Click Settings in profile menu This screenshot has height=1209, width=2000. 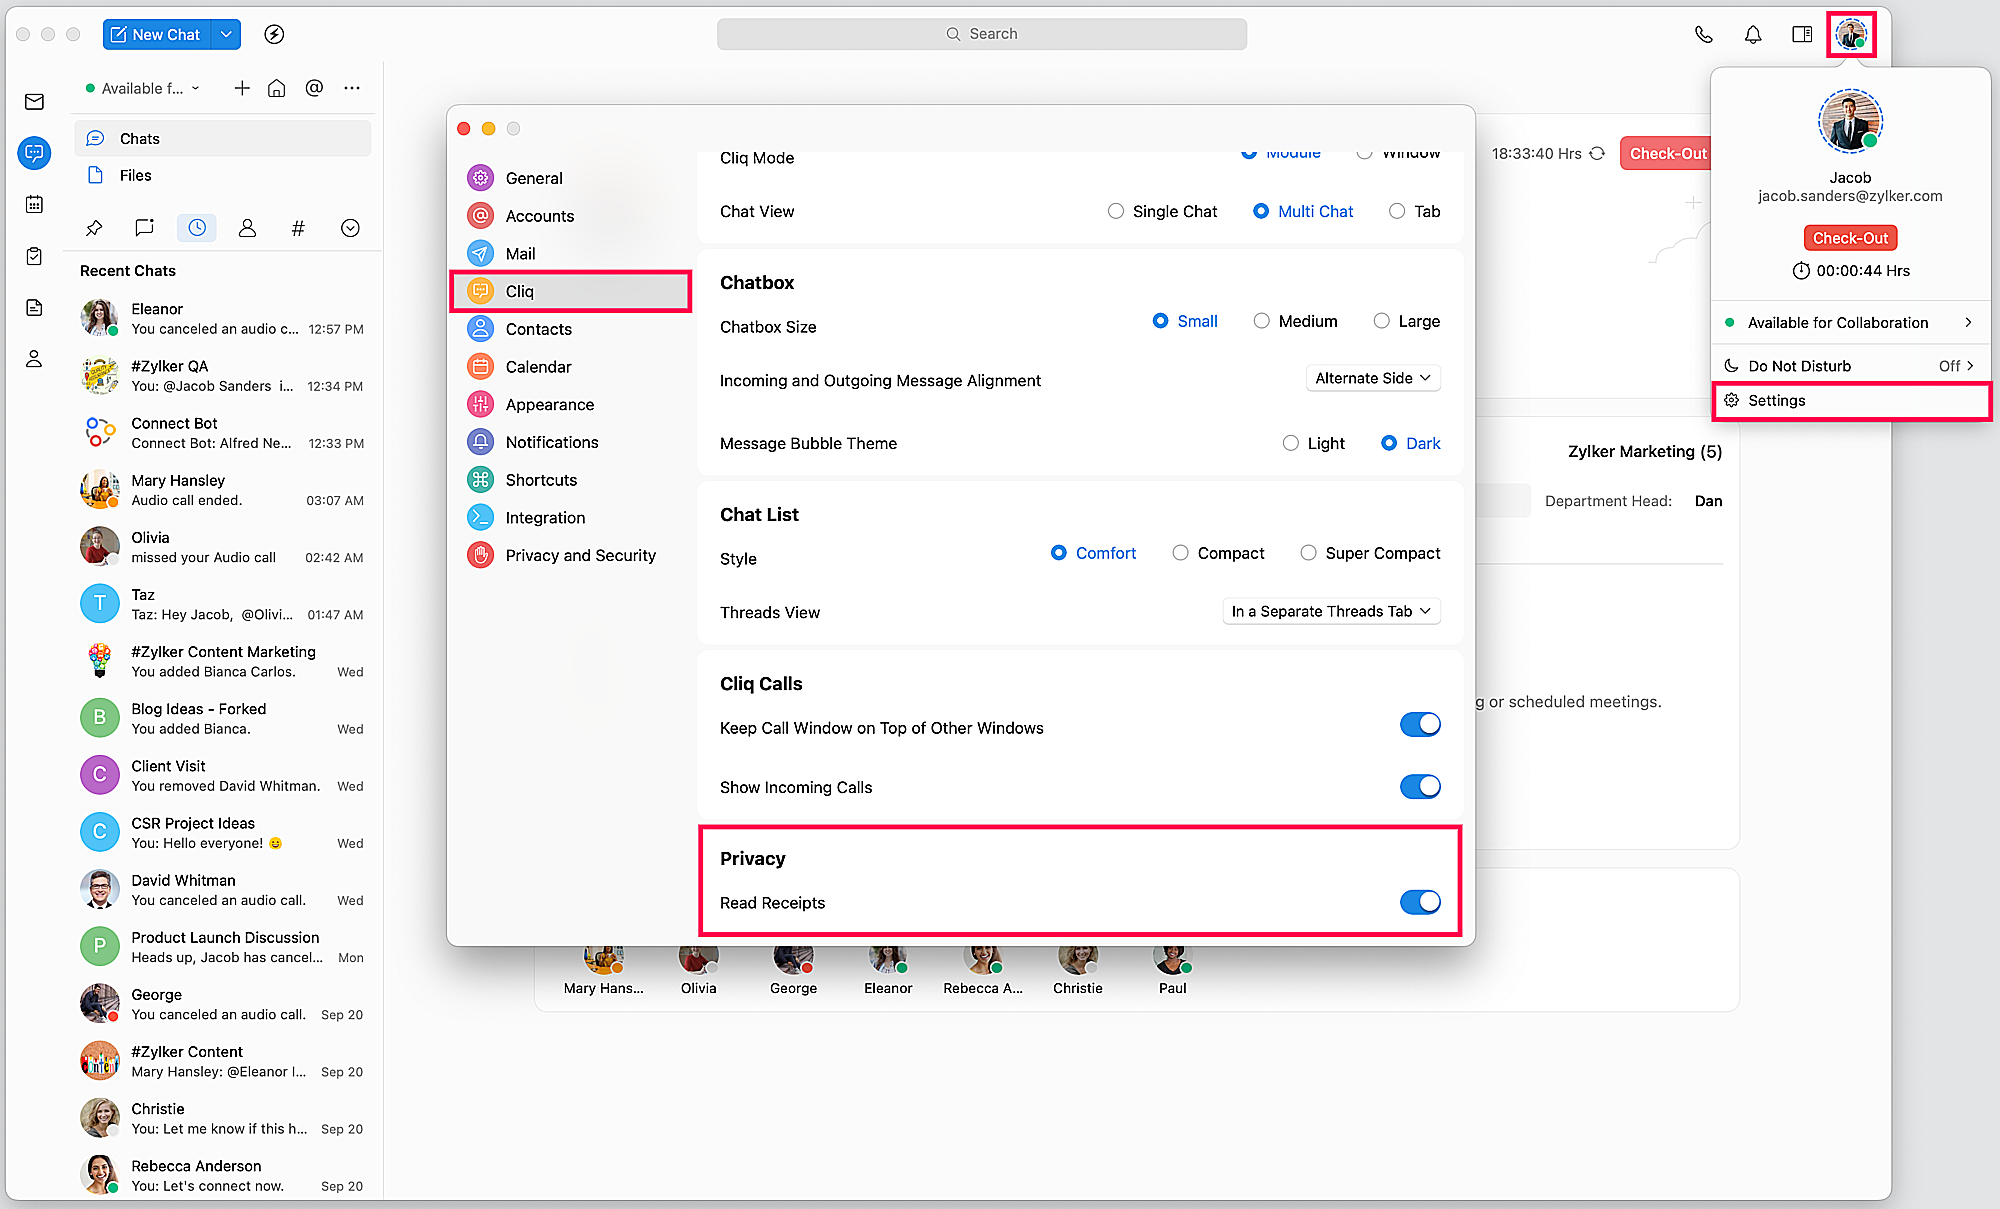[1776, 400]
